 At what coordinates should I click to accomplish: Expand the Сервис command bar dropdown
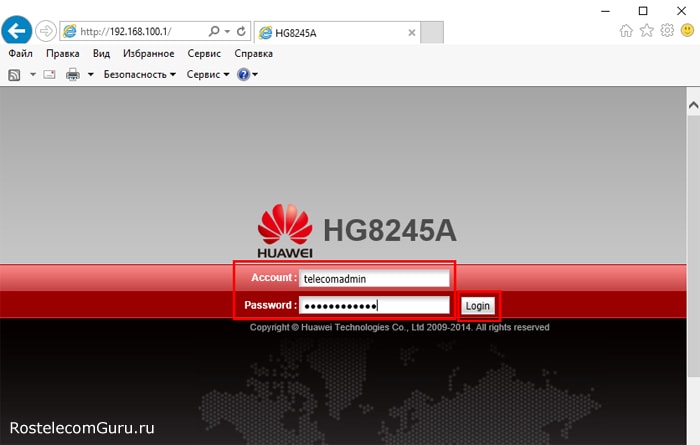pos(207,75)
